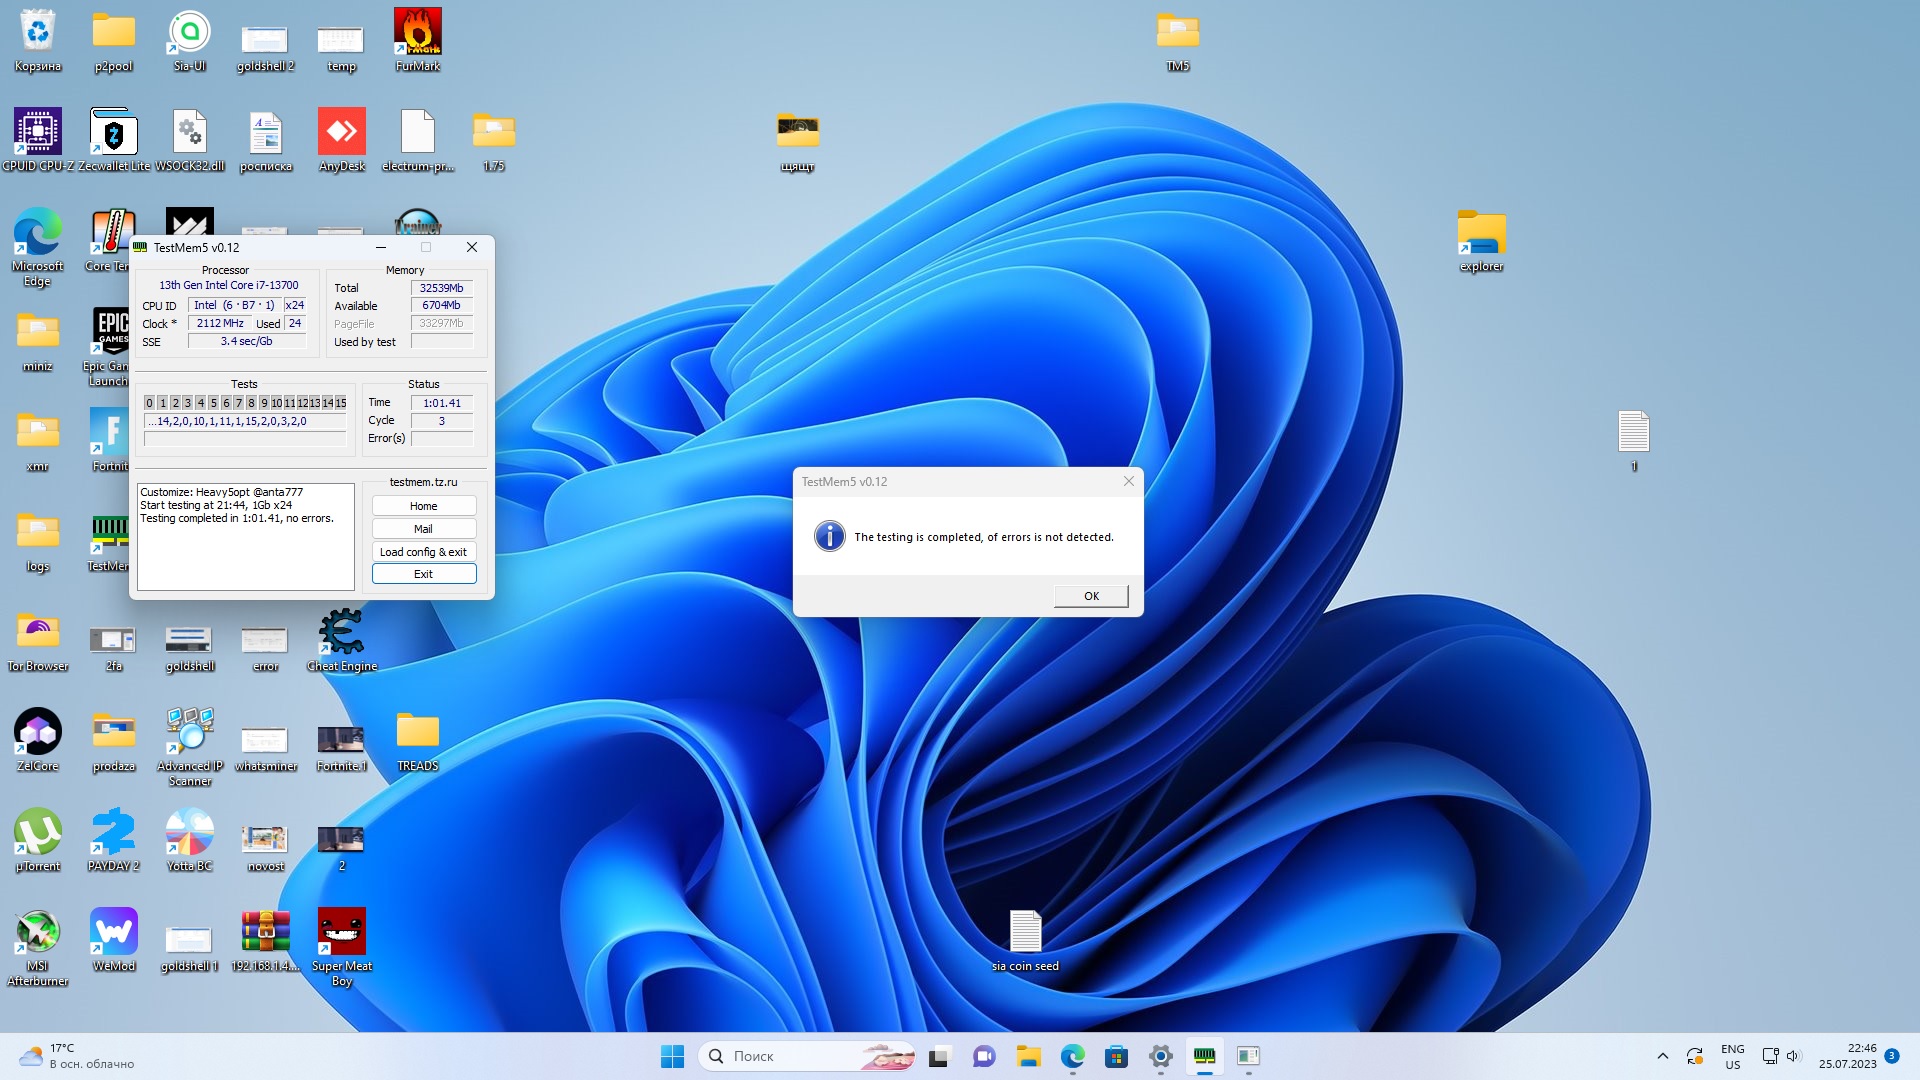This screenshot has width=1920, height=1080.
Task: Select the AnyDesk desktop shortcut
Action: (x=341, y=134)
